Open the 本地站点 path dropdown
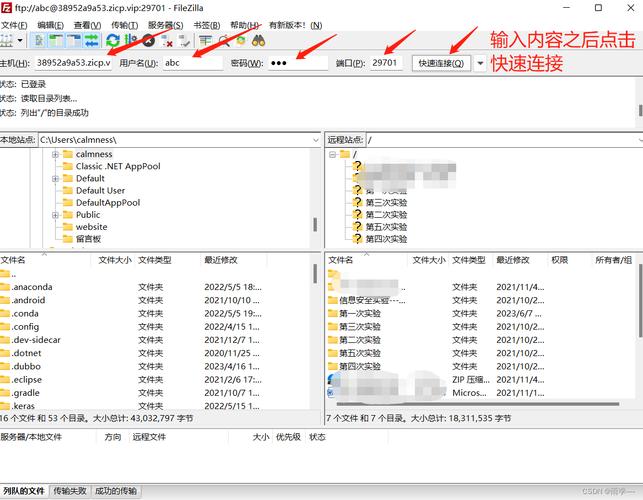Screen dimensions: 643x500 [315, 140]
